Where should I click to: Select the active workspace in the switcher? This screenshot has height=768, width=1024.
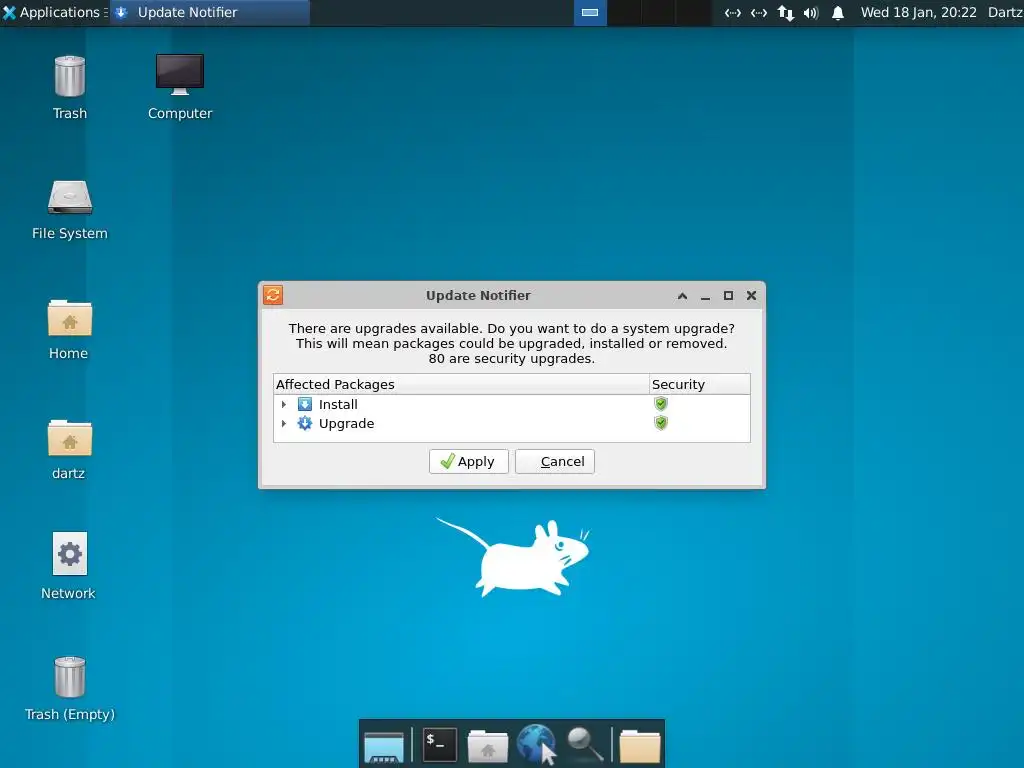(x=590, y=12)
